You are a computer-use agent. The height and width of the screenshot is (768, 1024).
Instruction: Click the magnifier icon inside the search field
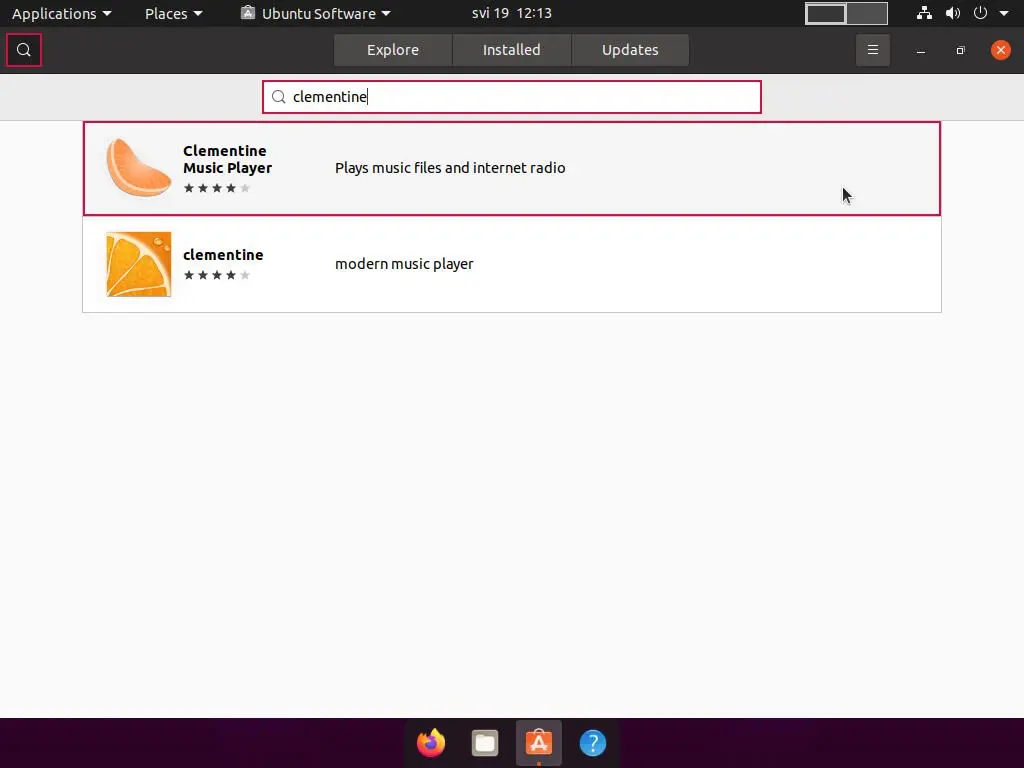[x=279, y=97]
